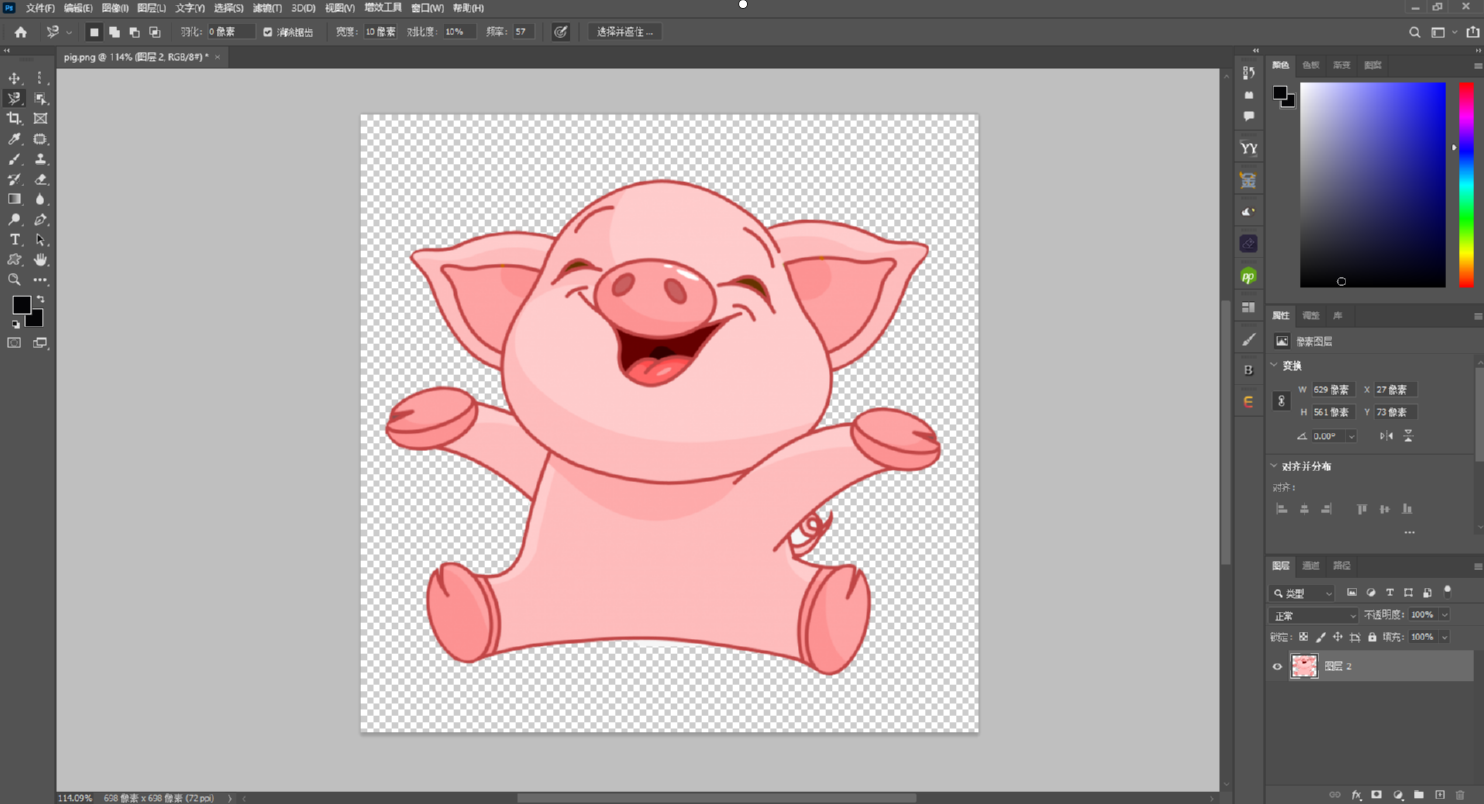Swap foreground and background colors

(41, 299)
